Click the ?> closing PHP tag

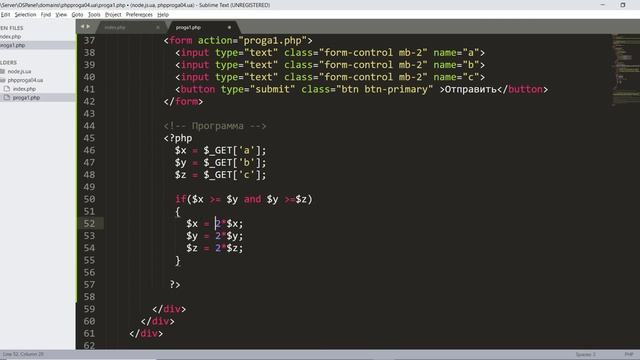click(175, 284)
